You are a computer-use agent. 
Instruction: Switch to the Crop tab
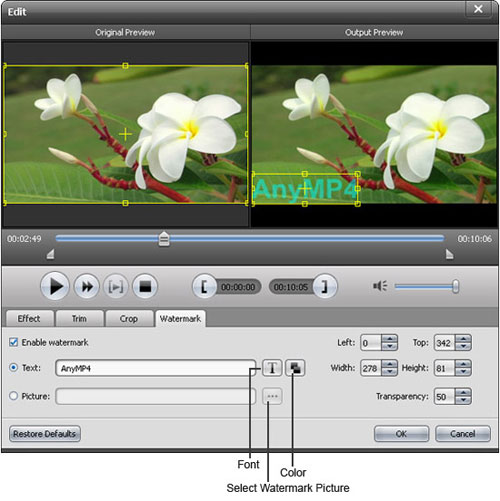(x=129, y=319)
